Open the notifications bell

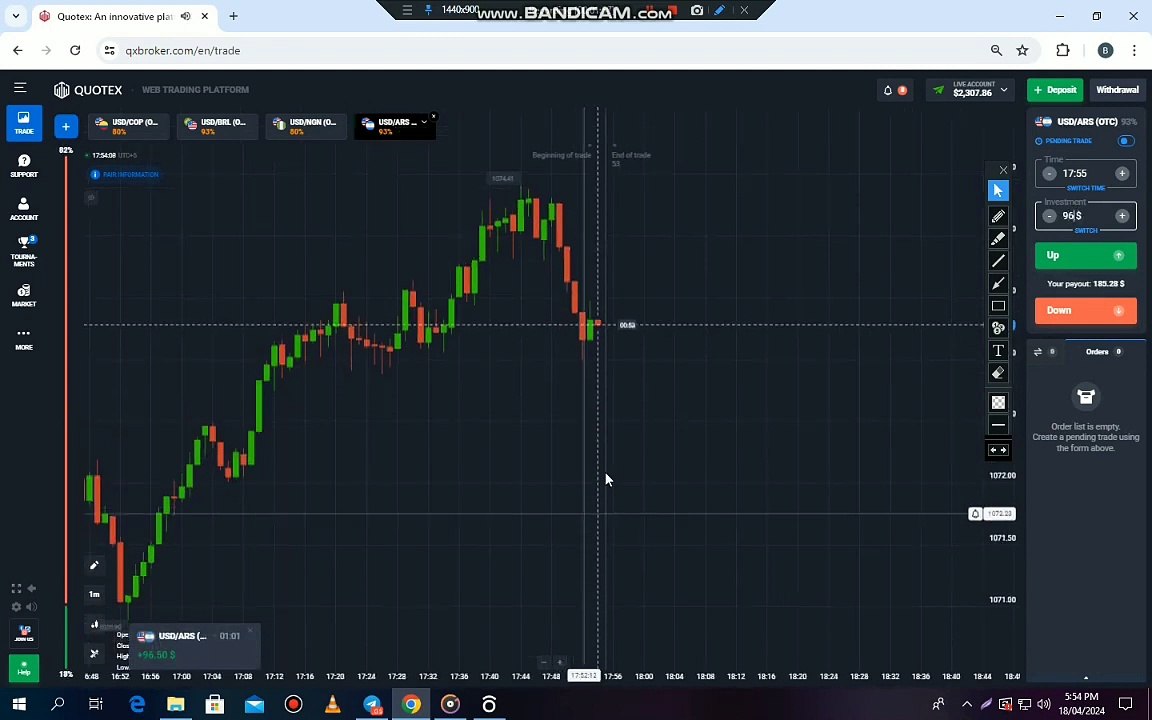click(888, 90)
